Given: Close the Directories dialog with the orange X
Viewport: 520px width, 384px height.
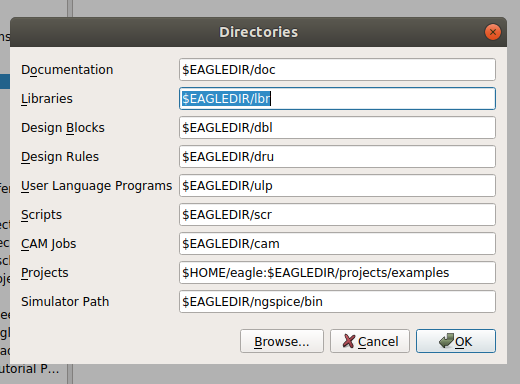Looking at the screenshot, I should coord(493,32).
